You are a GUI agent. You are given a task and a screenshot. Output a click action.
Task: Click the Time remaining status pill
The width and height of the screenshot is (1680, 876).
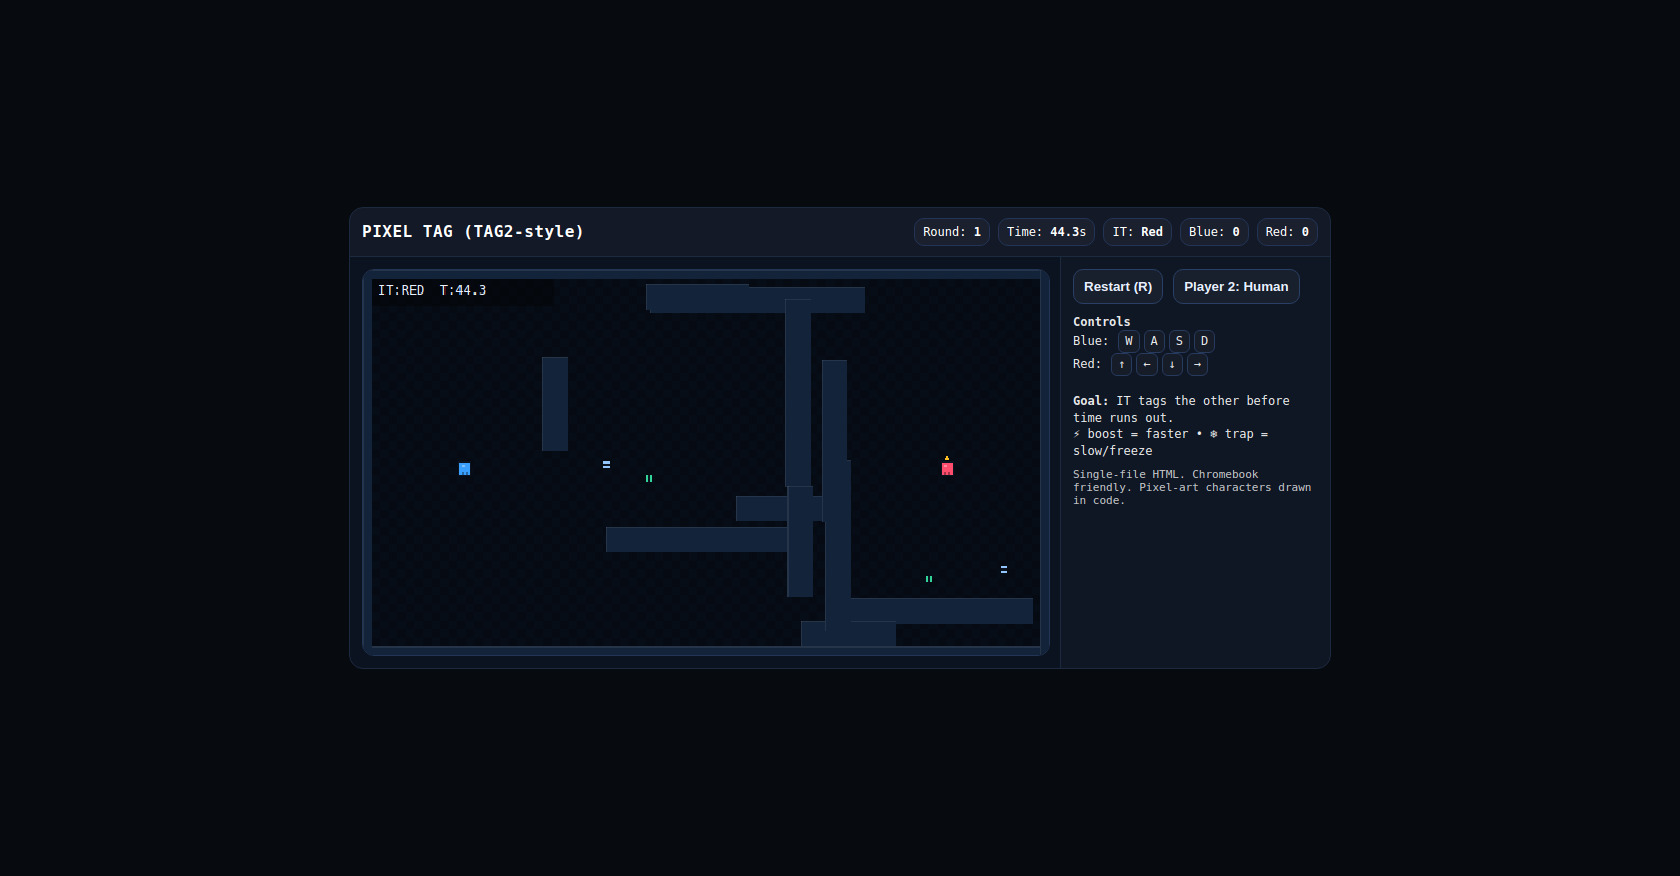(x=1046, y=232)
